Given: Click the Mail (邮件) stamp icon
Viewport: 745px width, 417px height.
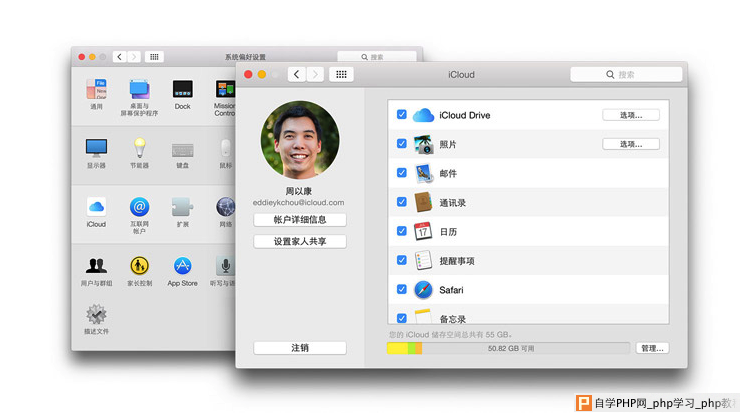Looking at the screenshot, I should click(423, 173).
